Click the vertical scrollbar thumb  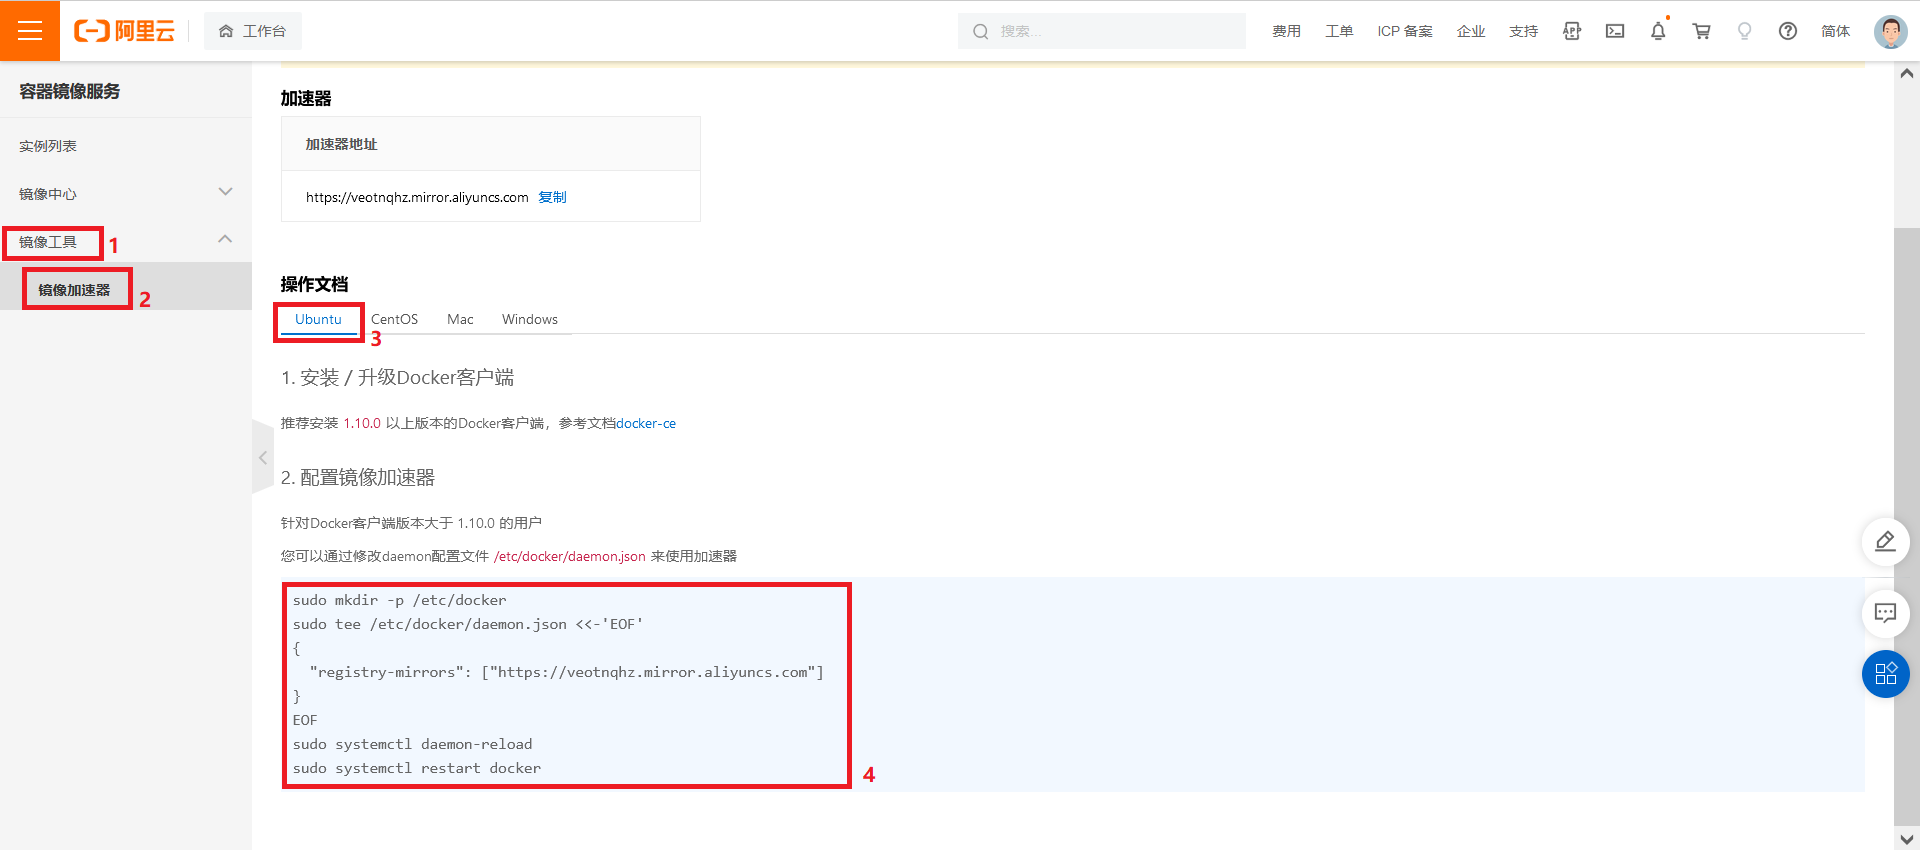pyautogui.click(x=1907, y=525)
